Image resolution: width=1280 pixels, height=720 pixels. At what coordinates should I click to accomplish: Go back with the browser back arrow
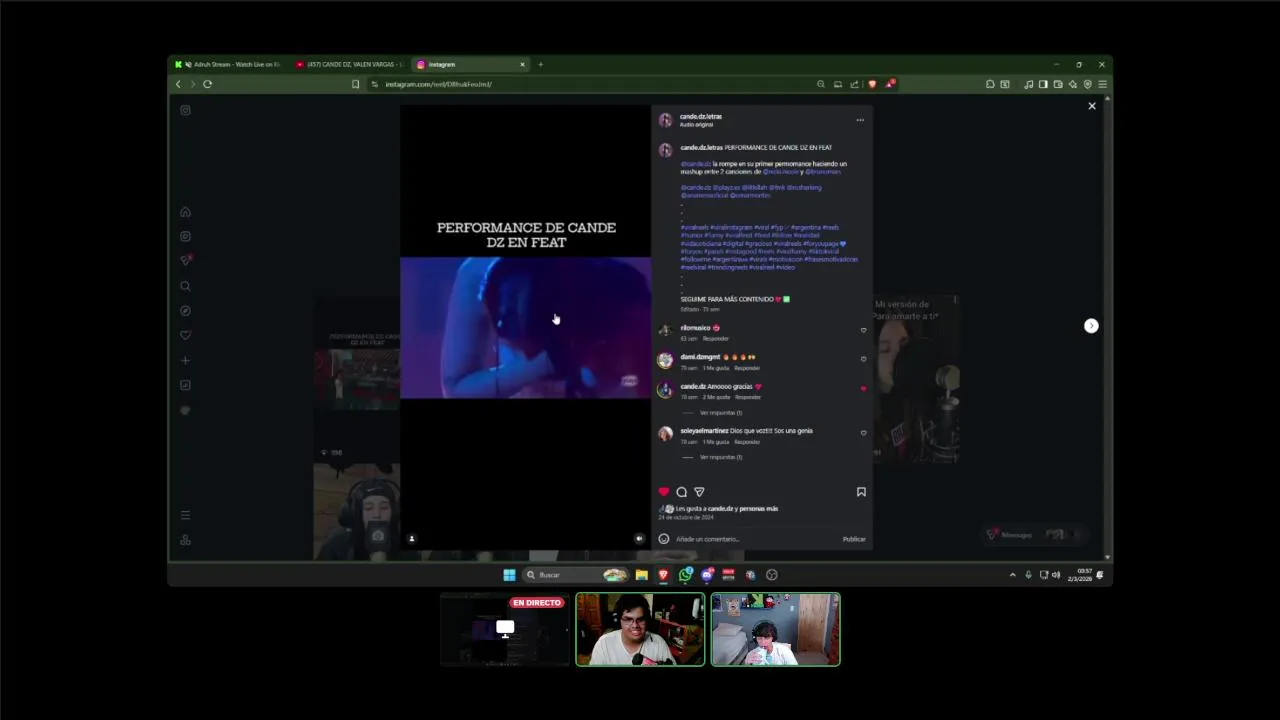pyautogui.click(x=178, y=84)
